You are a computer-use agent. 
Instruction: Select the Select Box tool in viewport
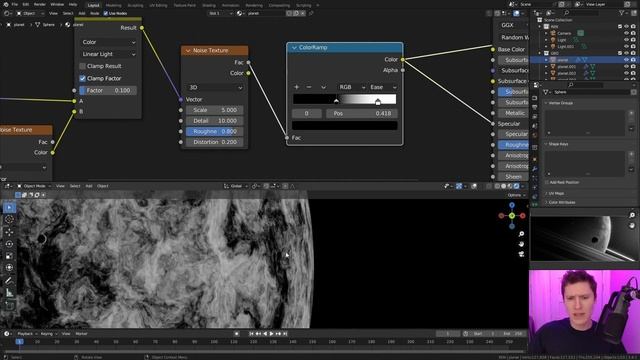9,207
